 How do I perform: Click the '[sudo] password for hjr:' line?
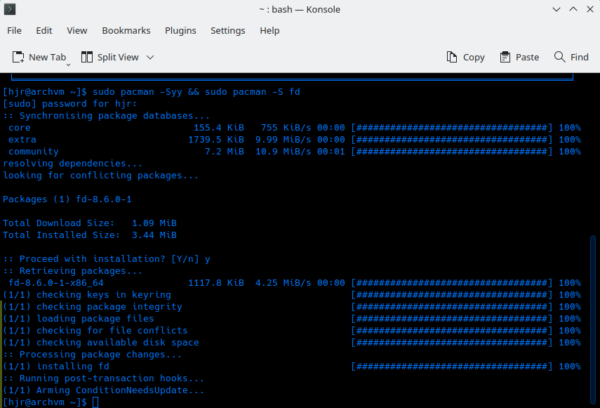coord(70,104)
